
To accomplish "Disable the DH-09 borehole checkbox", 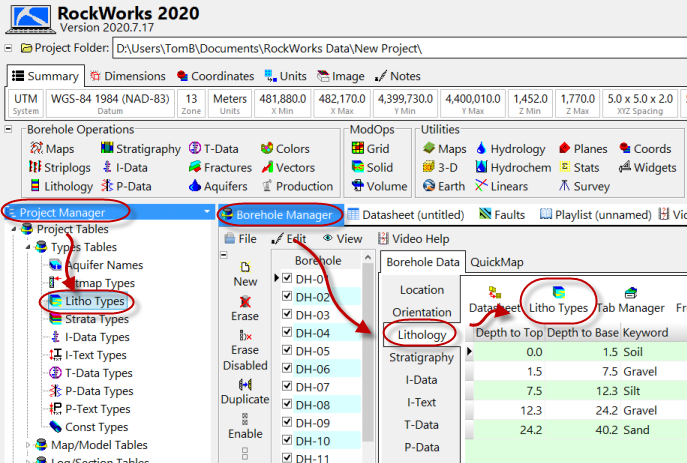I will tap(288, 423).
